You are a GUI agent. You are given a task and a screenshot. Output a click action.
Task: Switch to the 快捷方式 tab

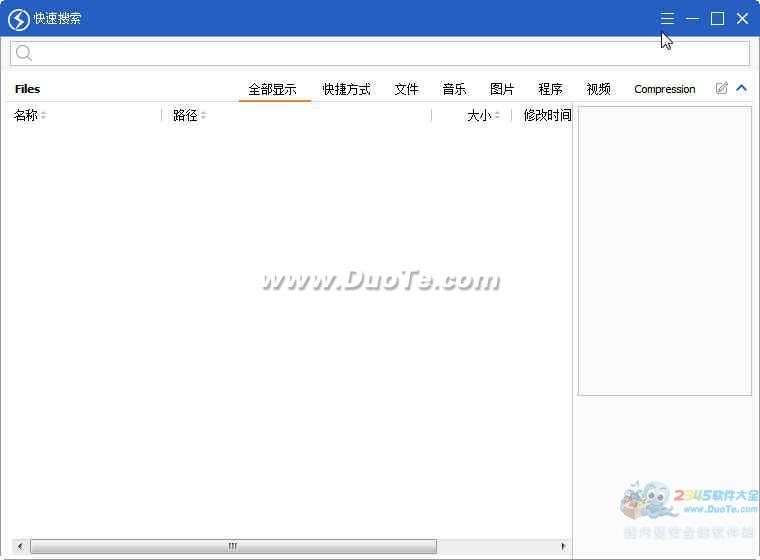click(x=347, y=89)
